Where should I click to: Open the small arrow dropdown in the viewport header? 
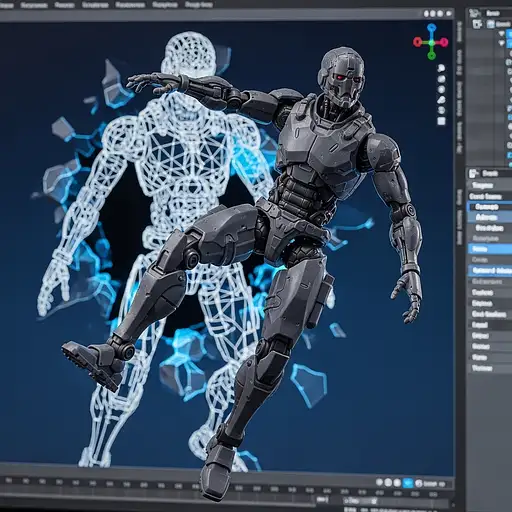coord(449,14)
